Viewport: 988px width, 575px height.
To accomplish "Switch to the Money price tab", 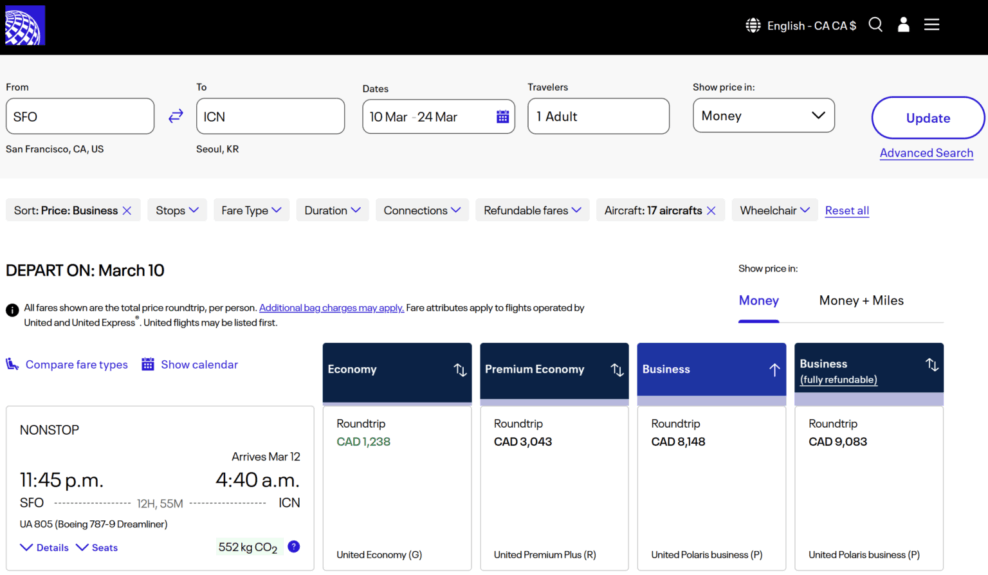I will point(759,300).
